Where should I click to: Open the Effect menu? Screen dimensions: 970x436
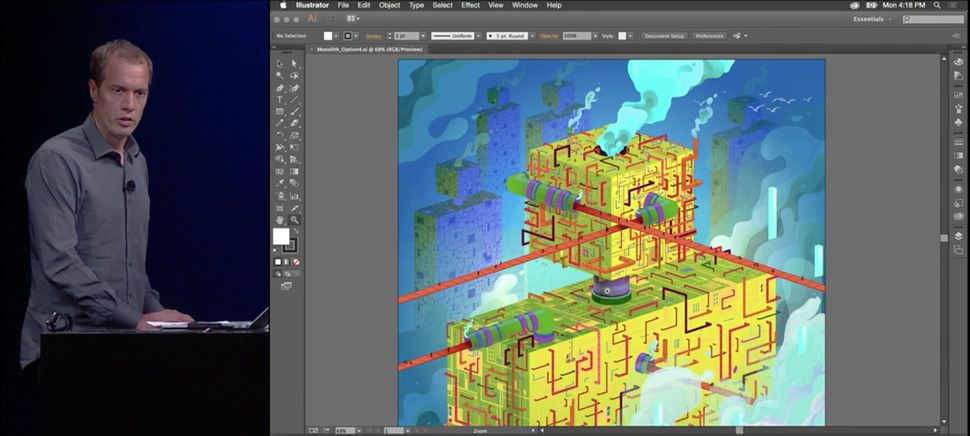[470, 5]
